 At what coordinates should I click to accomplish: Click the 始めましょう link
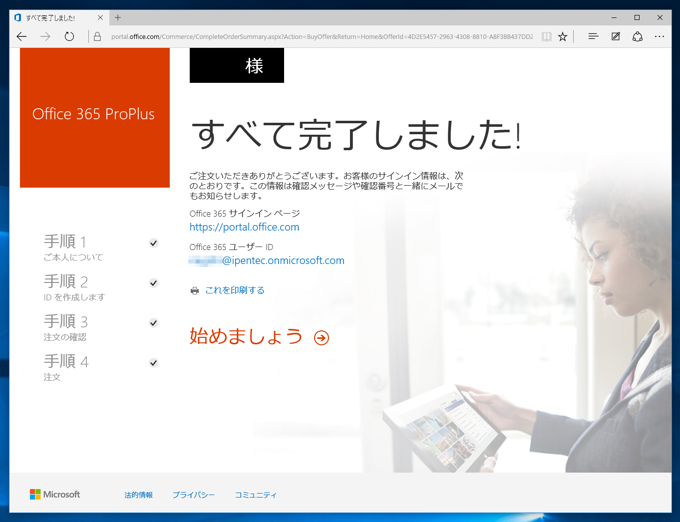click(x=246, y=336)
